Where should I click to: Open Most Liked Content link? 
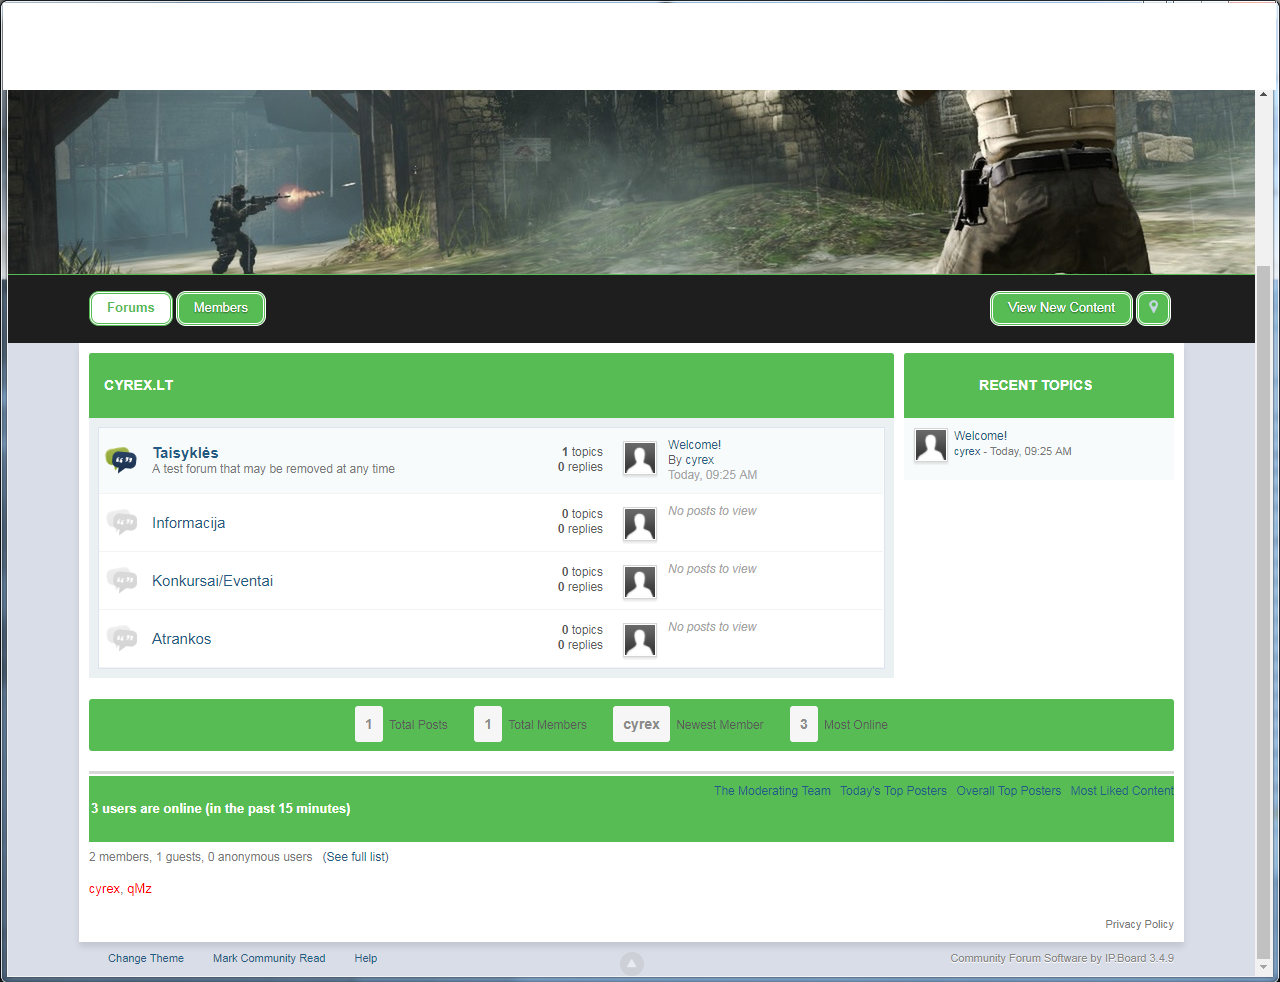tap(1122, 791)
